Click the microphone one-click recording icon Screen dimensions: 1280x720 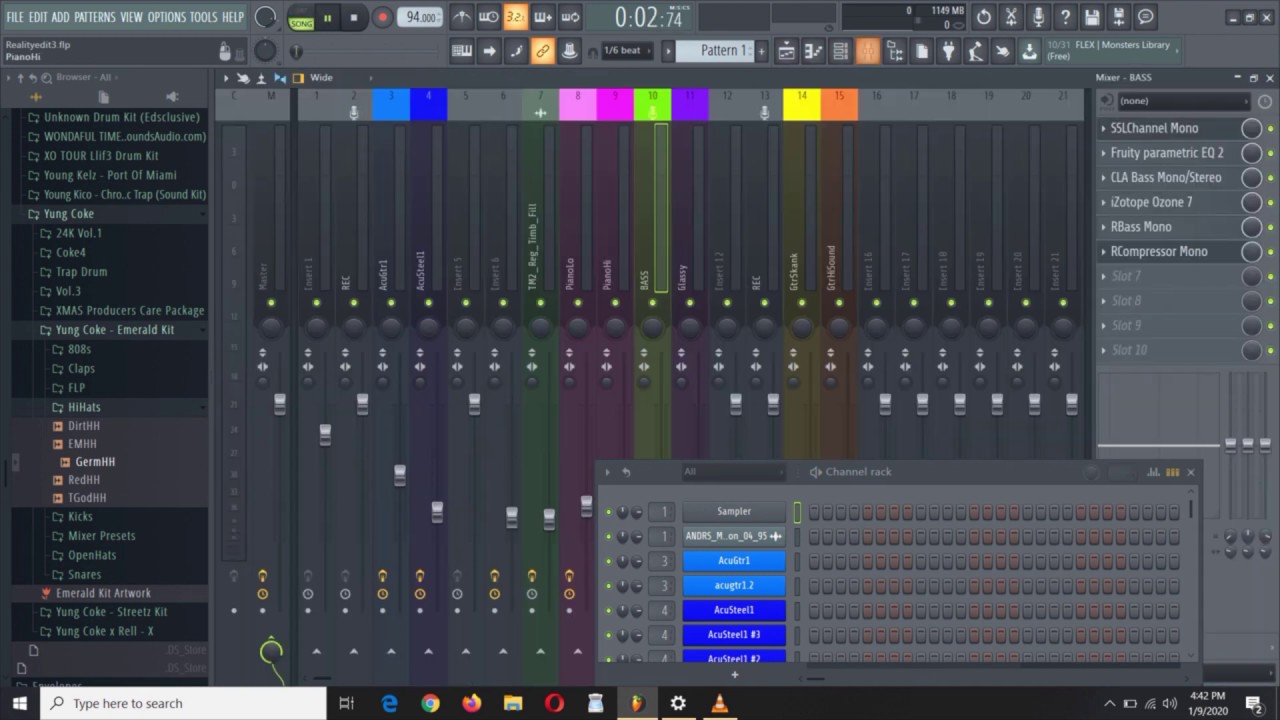click(1038, 17)
